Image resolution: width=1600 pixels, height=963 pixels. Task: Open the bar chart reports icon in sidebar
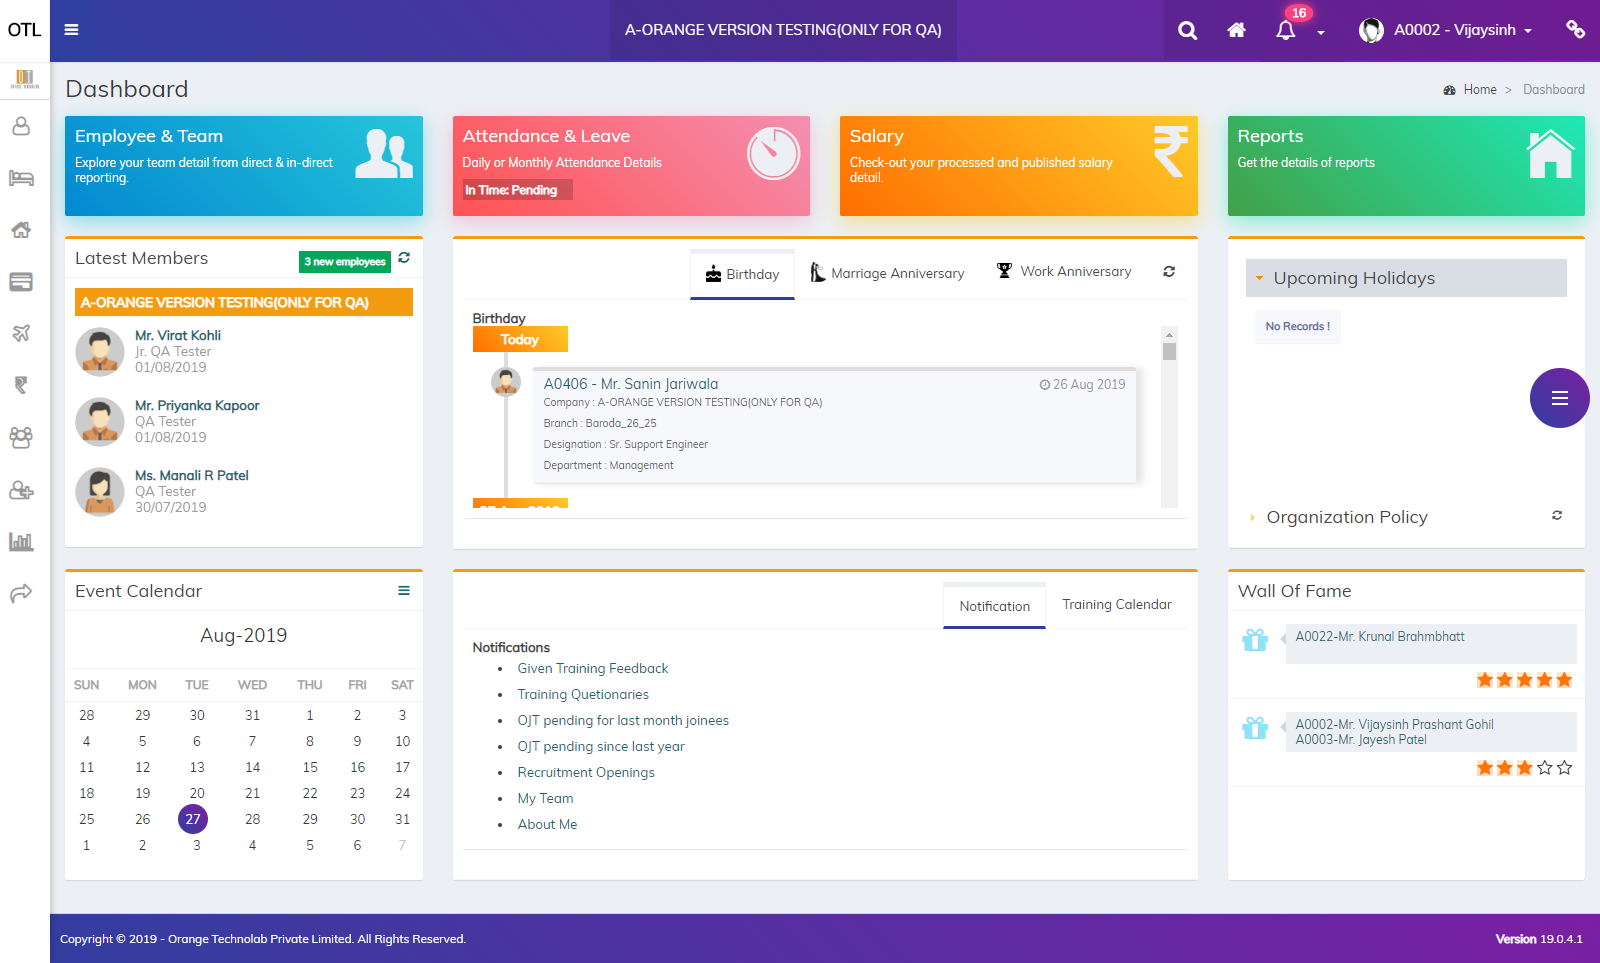click(x=22, y=541)
